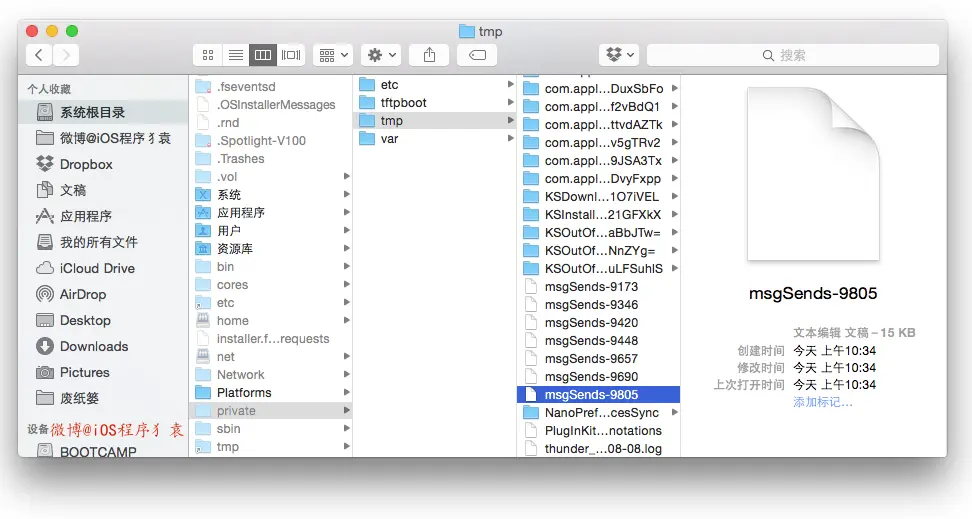Click the msgSends-9805 preview thumbnail
Viewport: 972px width, 519px height.
tap(813, 174)
